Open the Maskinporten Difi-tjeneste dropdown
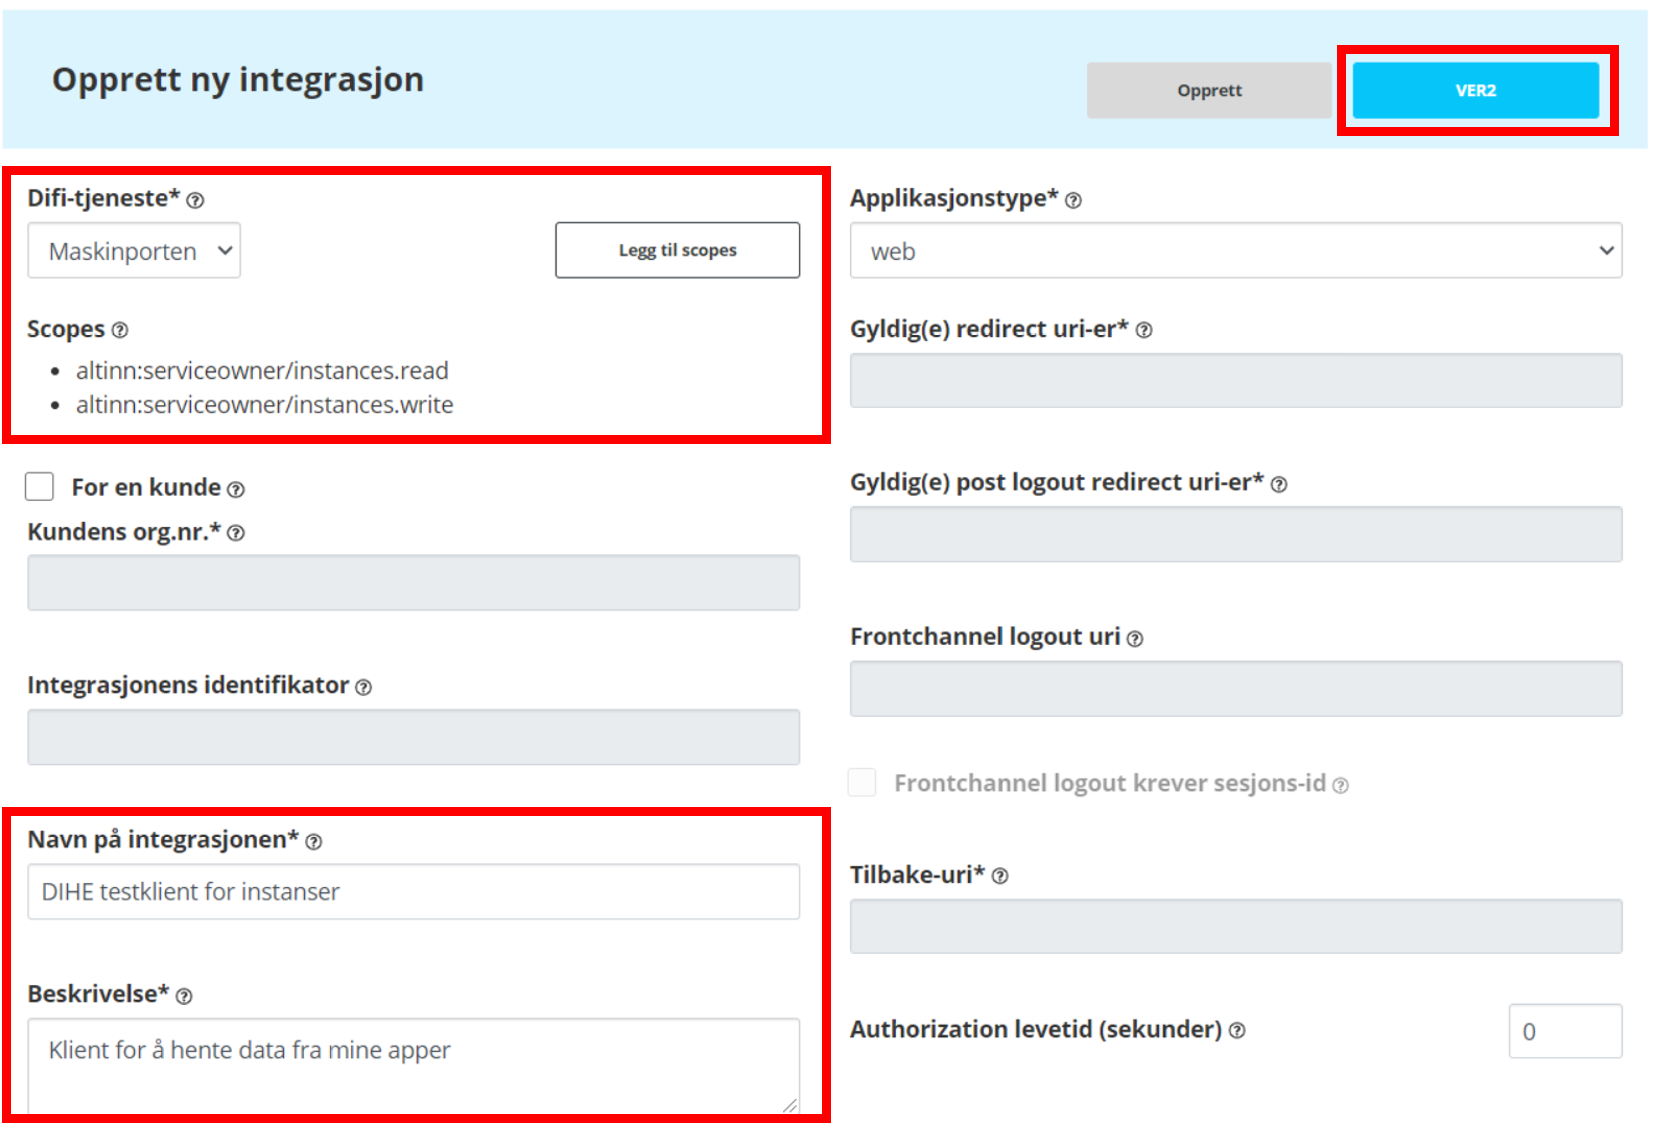Image resolution: width=1654 pixels, height=1124 pixels. [x=134, y=251]
